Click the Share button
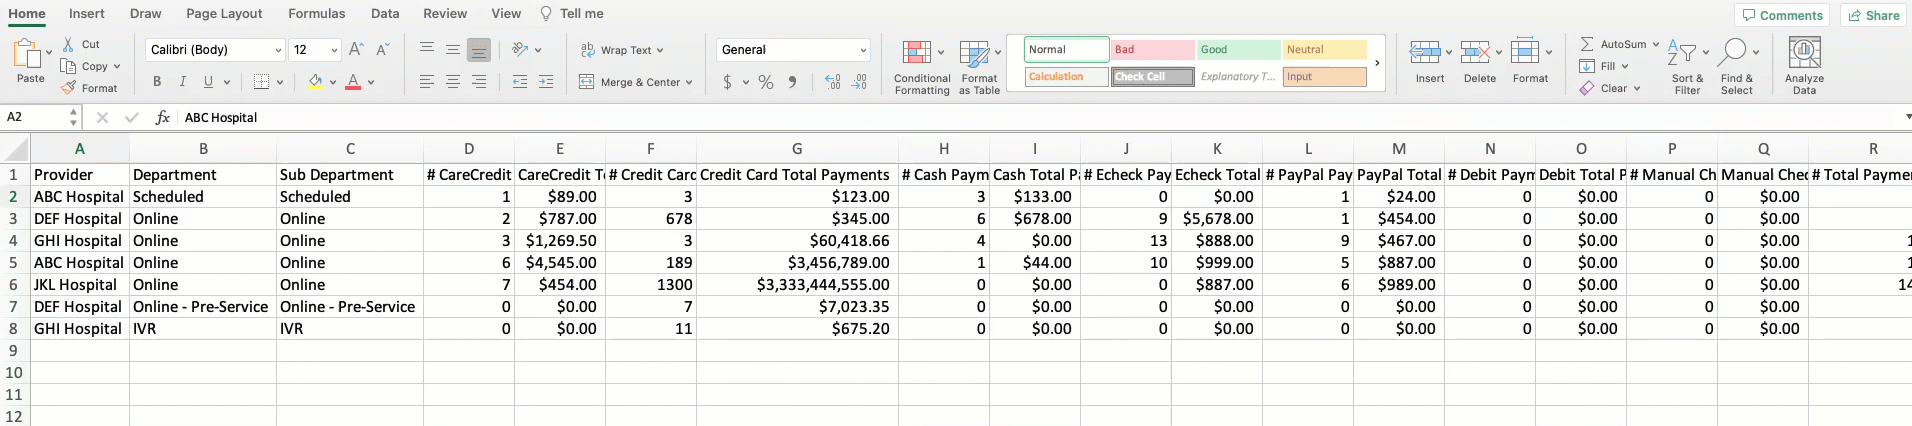 (1874, 15)
